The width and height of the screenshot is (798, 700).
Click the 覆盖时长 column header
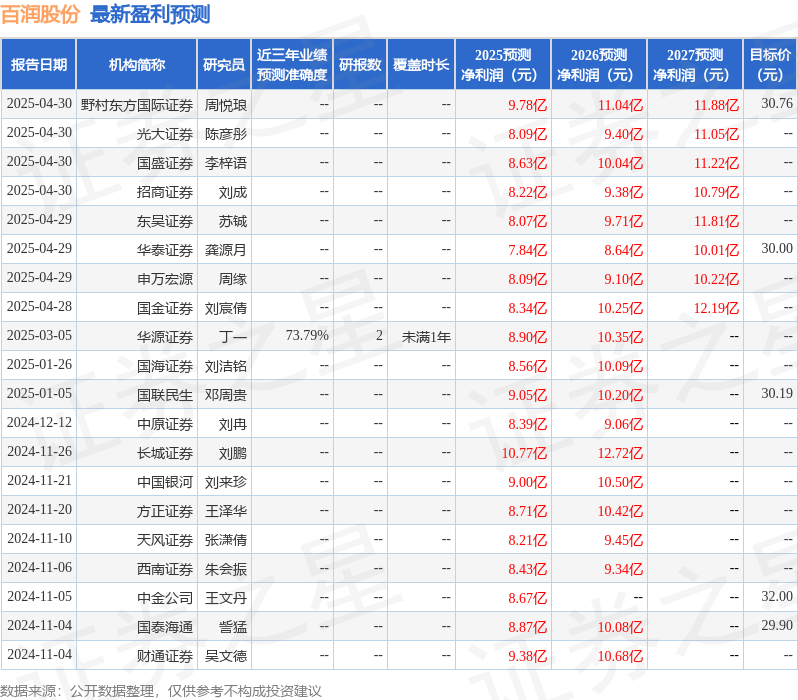pyautogui.click(x=421, y=65)
